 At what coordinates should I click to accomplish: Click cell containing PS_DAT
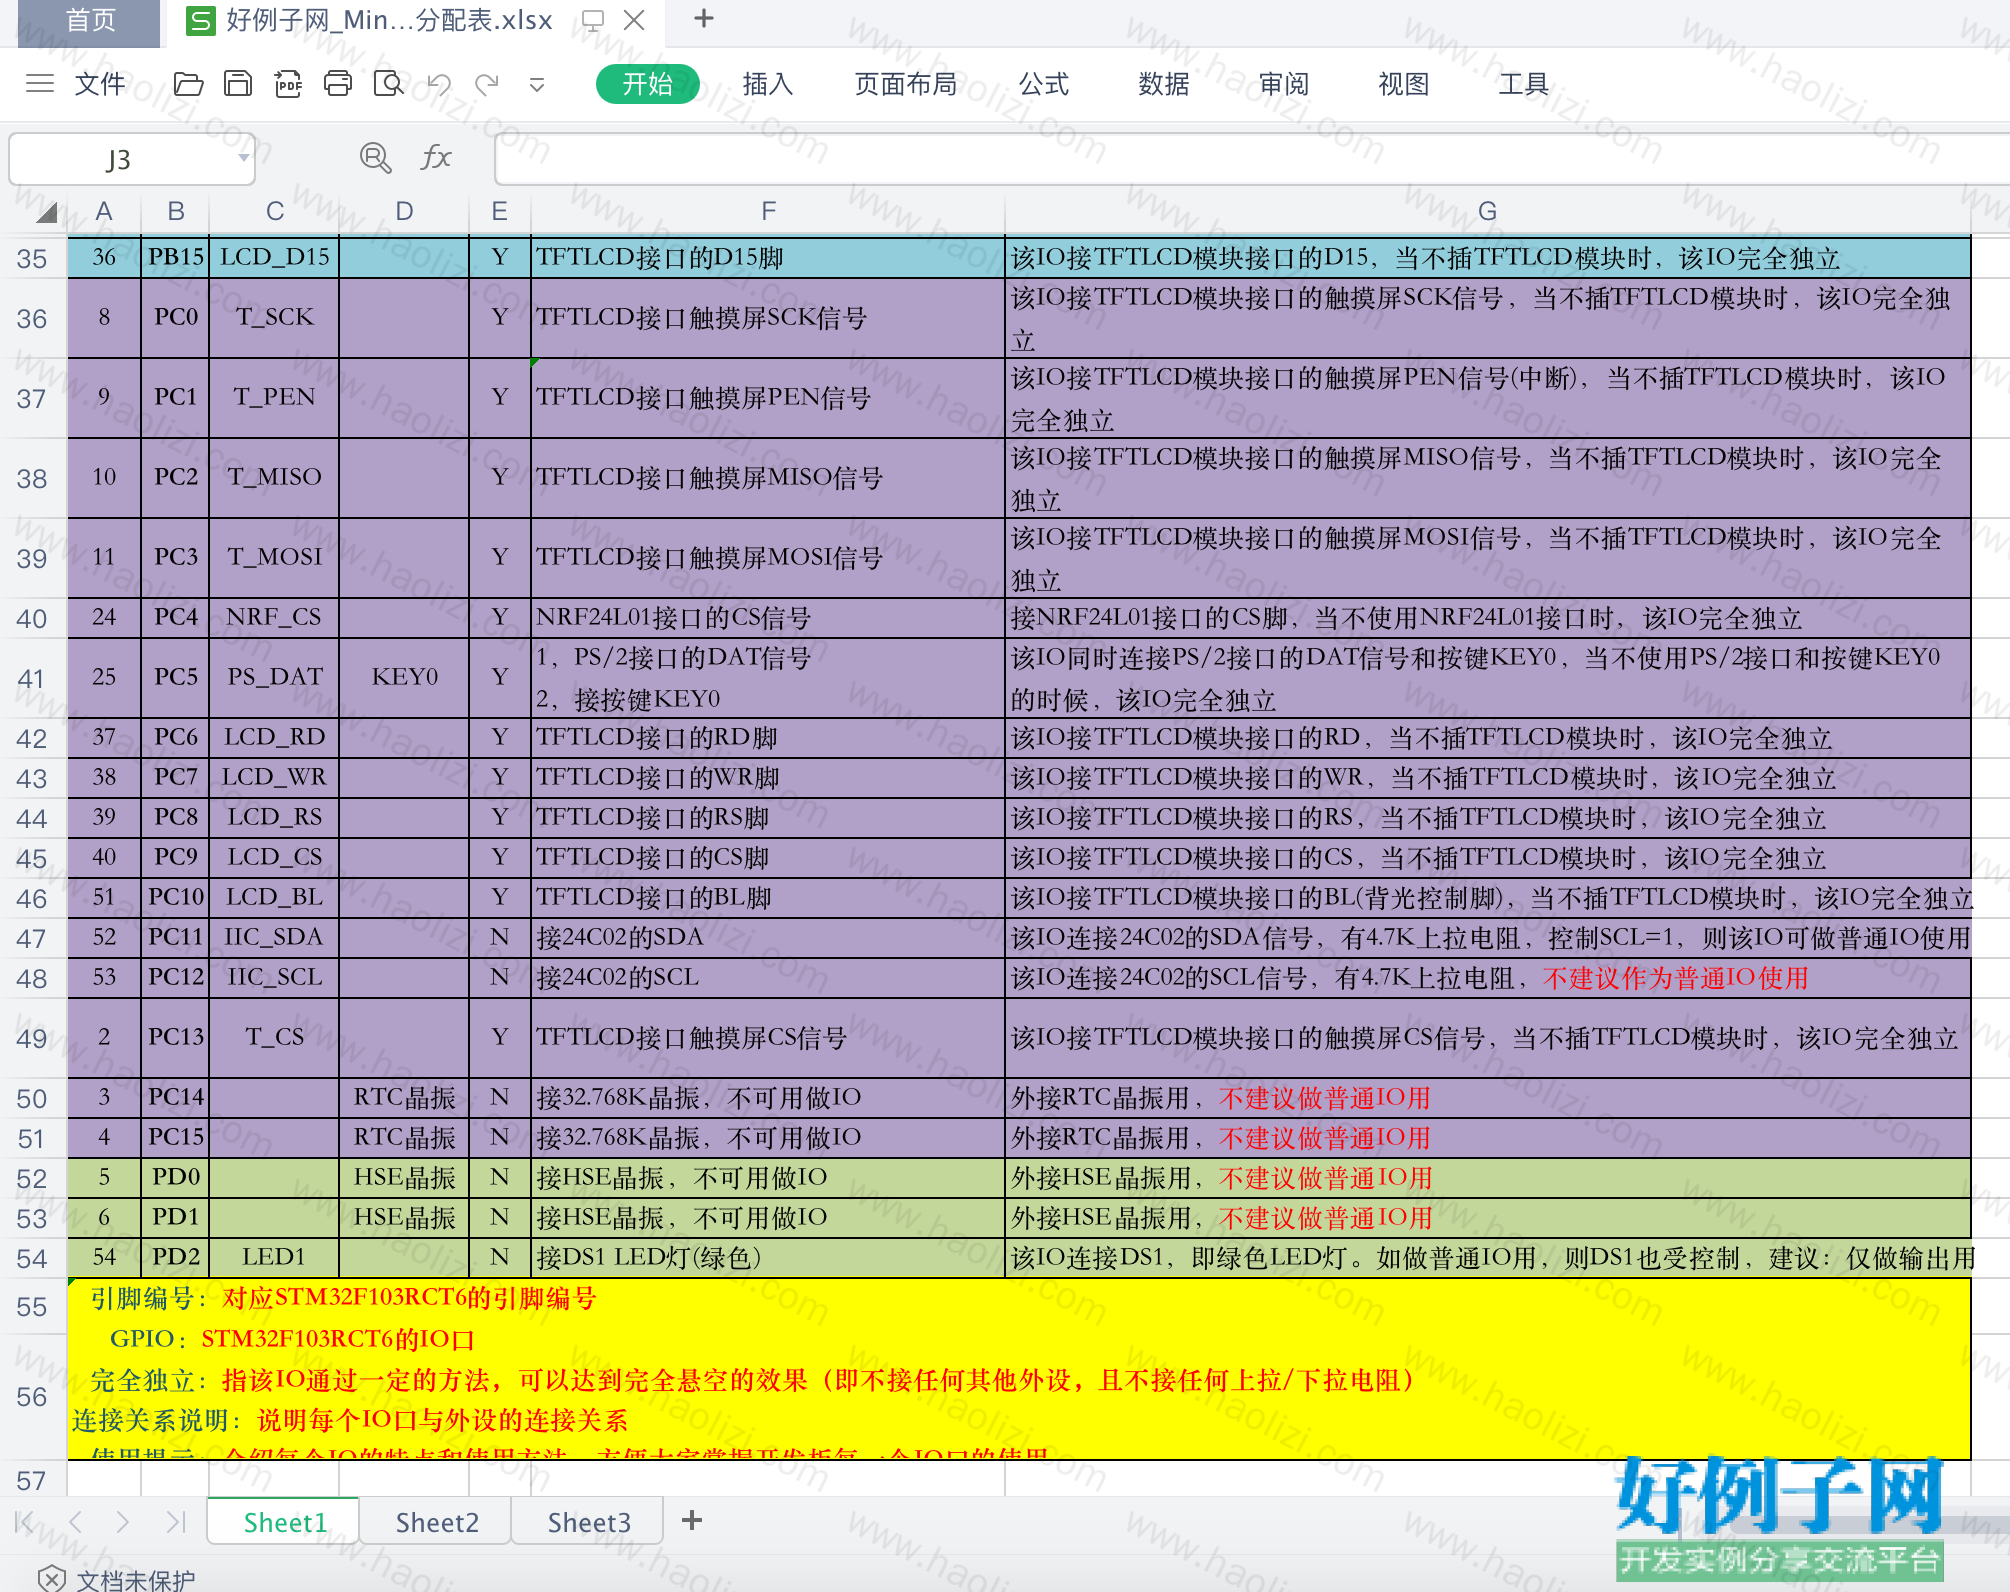(275, 677)
